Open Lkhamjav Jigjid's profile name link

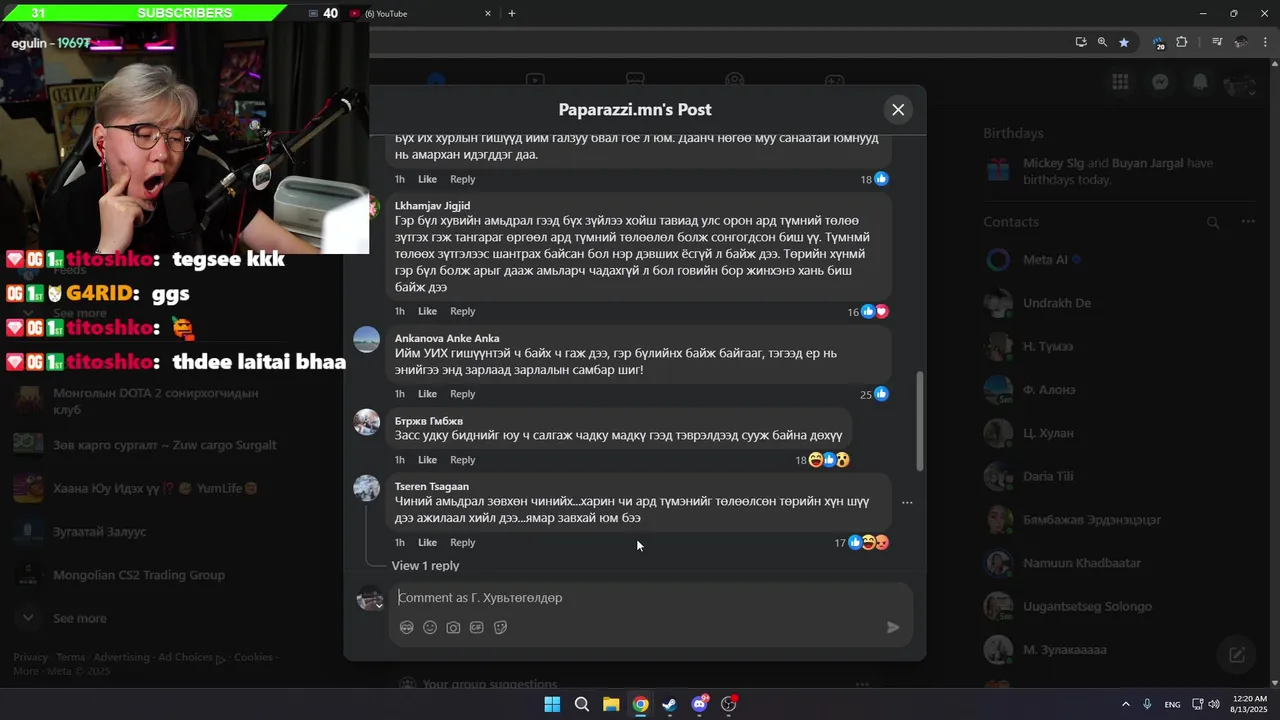click(x=432, y=206)
